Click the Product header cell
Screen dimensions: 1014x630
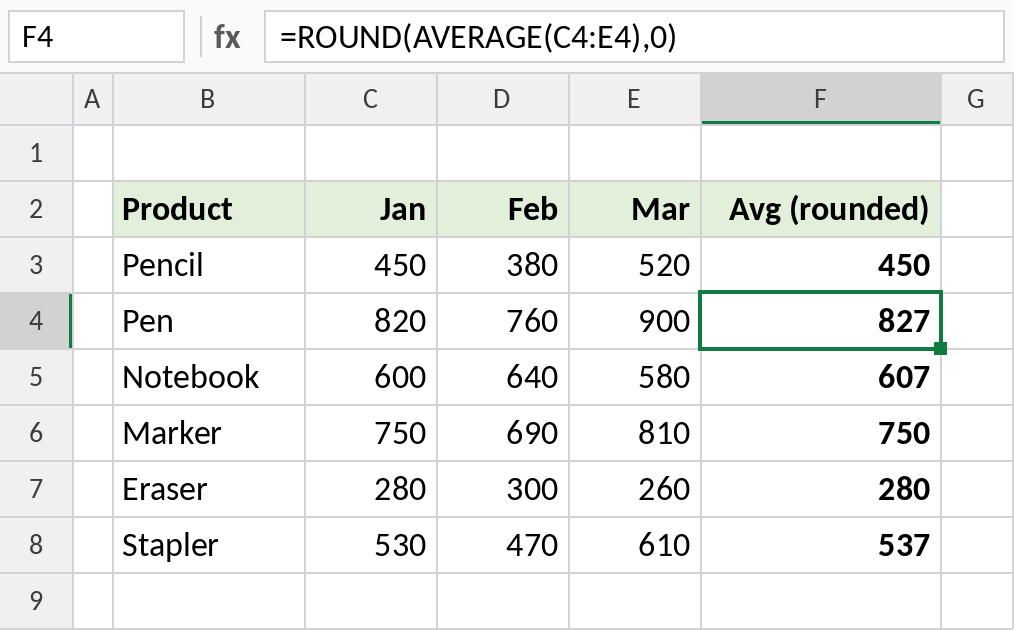click(x=209, y=209)
